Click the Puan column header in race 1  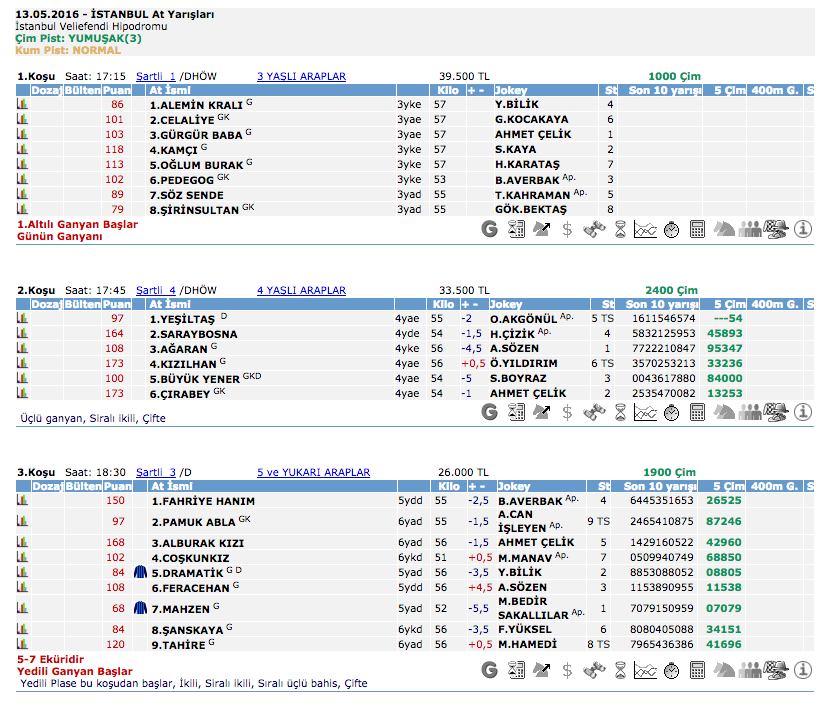coord(117,90)
